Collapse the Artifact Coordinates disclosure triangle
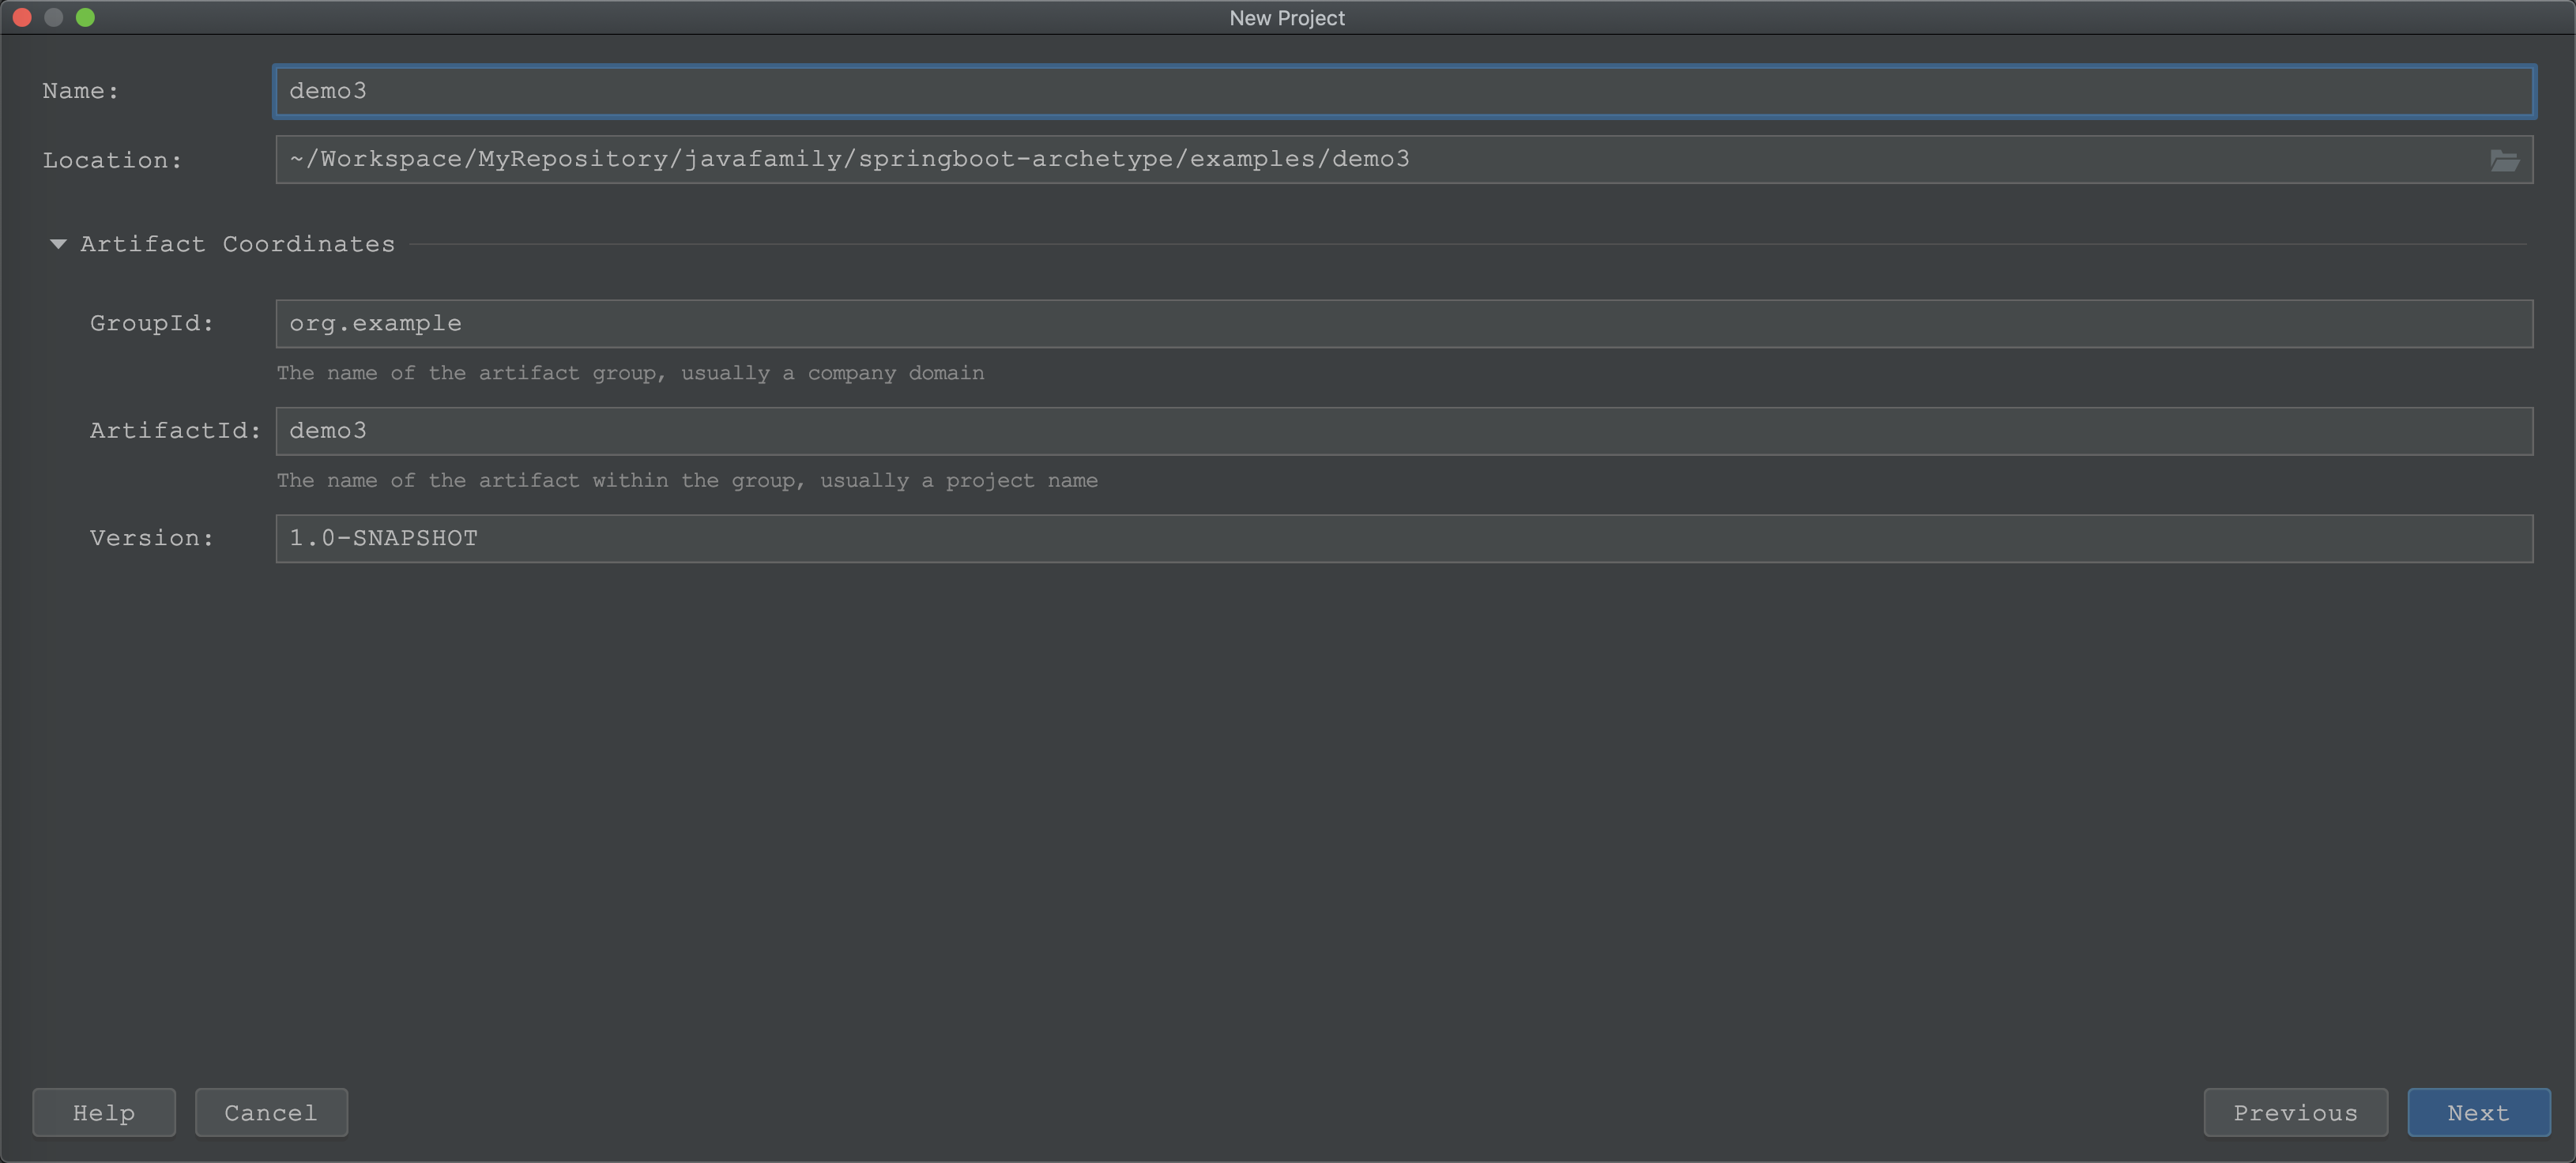Viewport: 2576px width, 1163px height. coord(58,243)
